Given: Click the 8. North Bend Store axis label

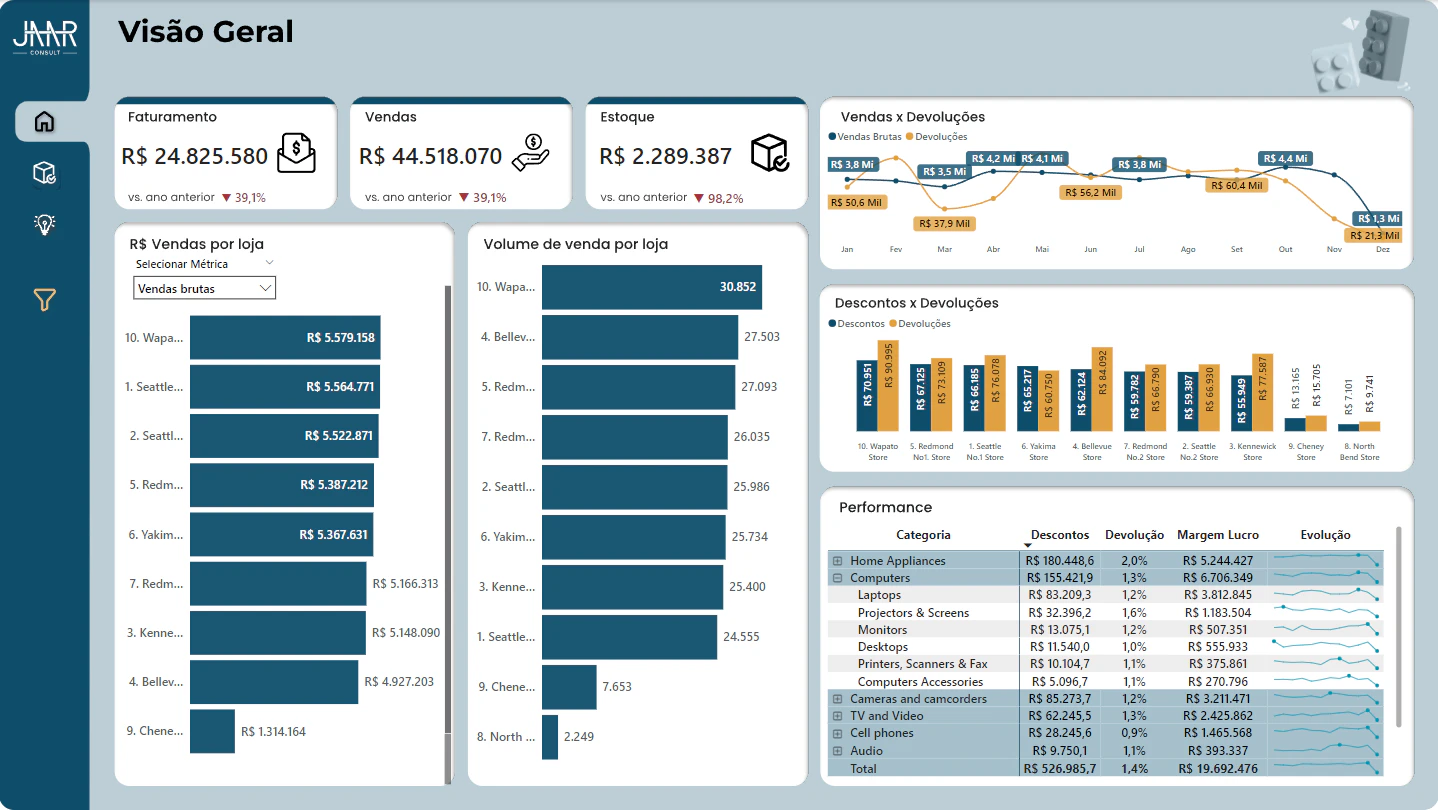Looking at the screenshot, I should point(1359,452).
